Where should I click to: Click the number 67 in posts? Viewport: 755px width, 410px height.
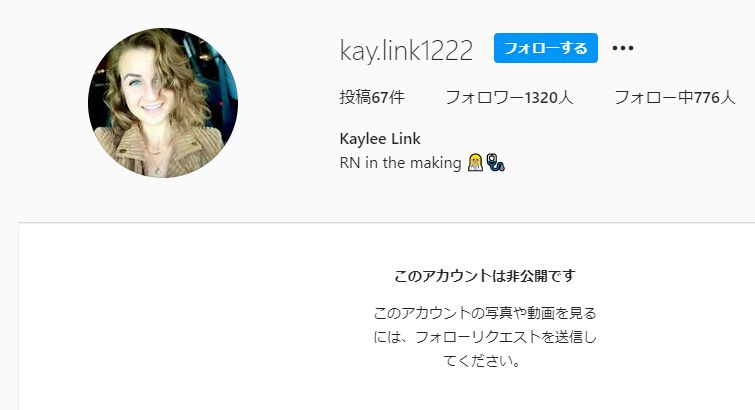[380, 98]
